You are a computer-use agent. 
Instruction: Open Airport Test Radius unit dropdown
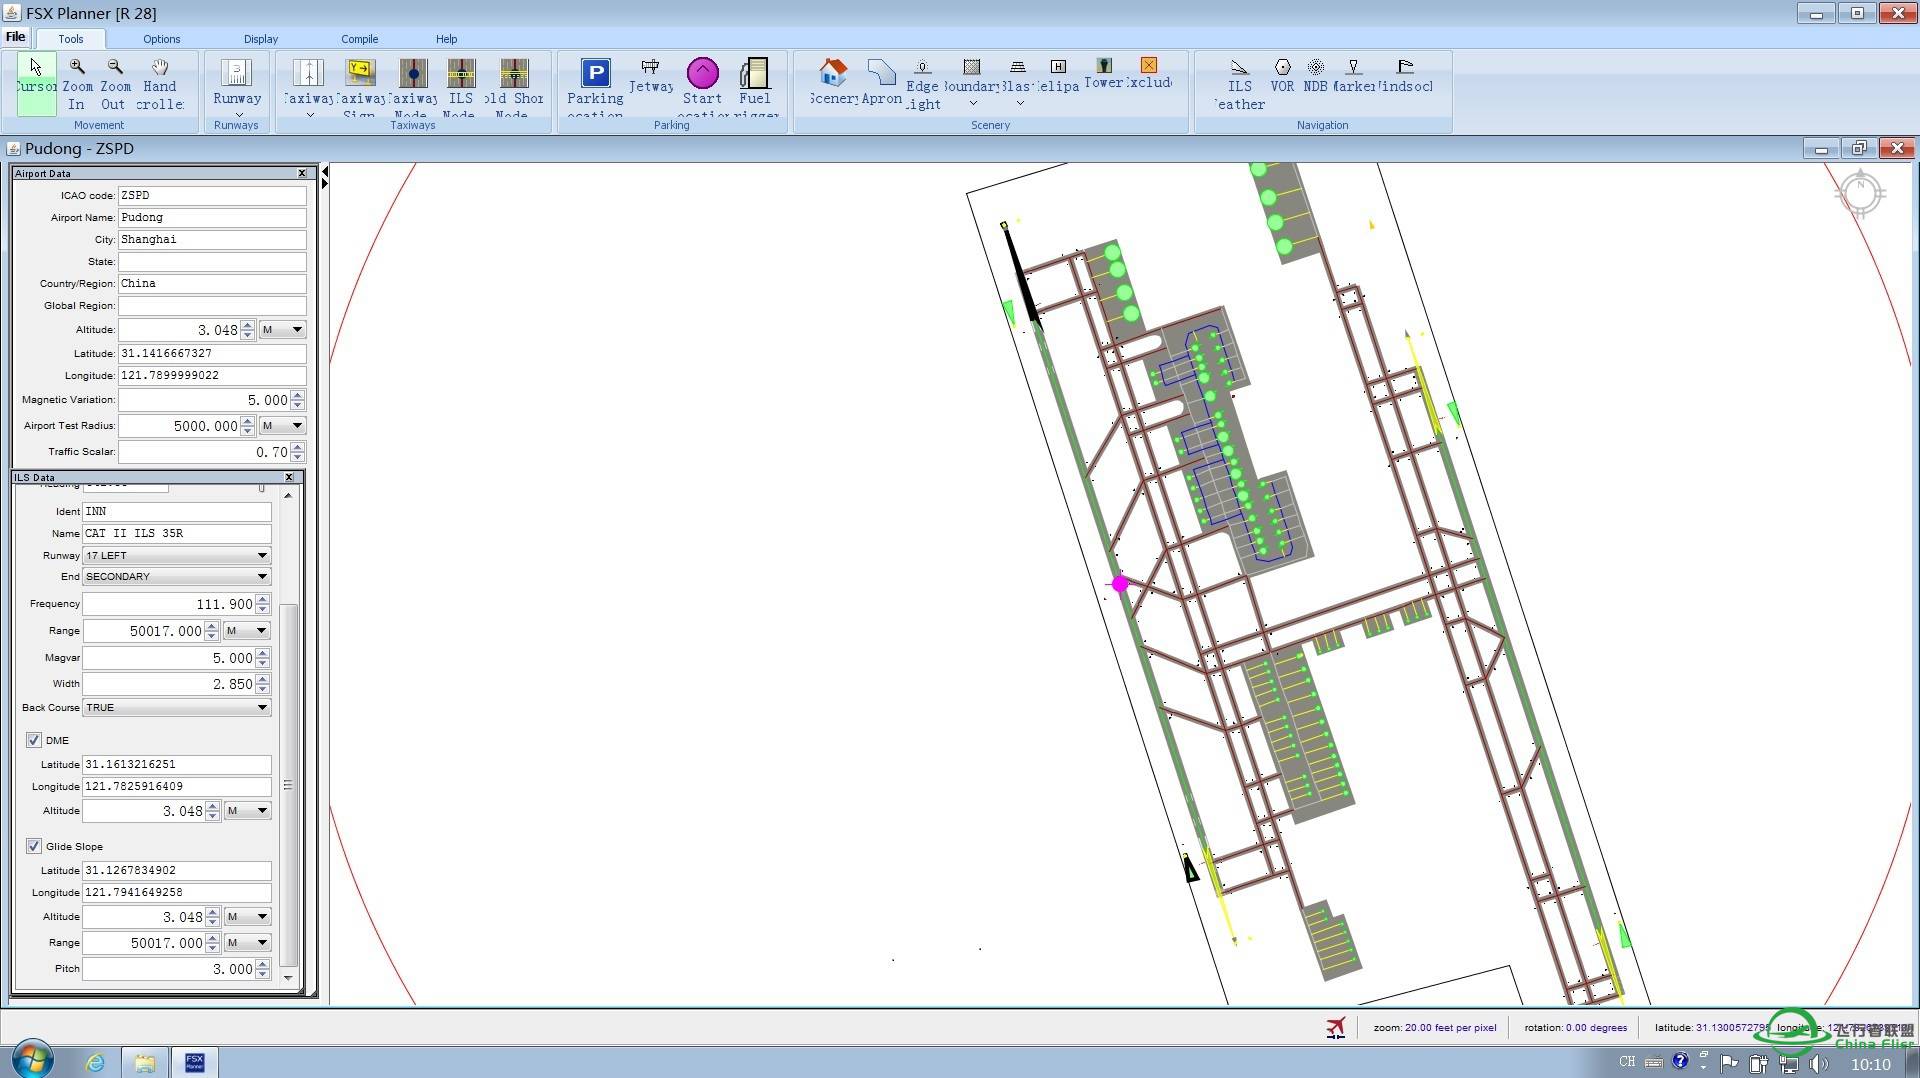tap(282, 425)
